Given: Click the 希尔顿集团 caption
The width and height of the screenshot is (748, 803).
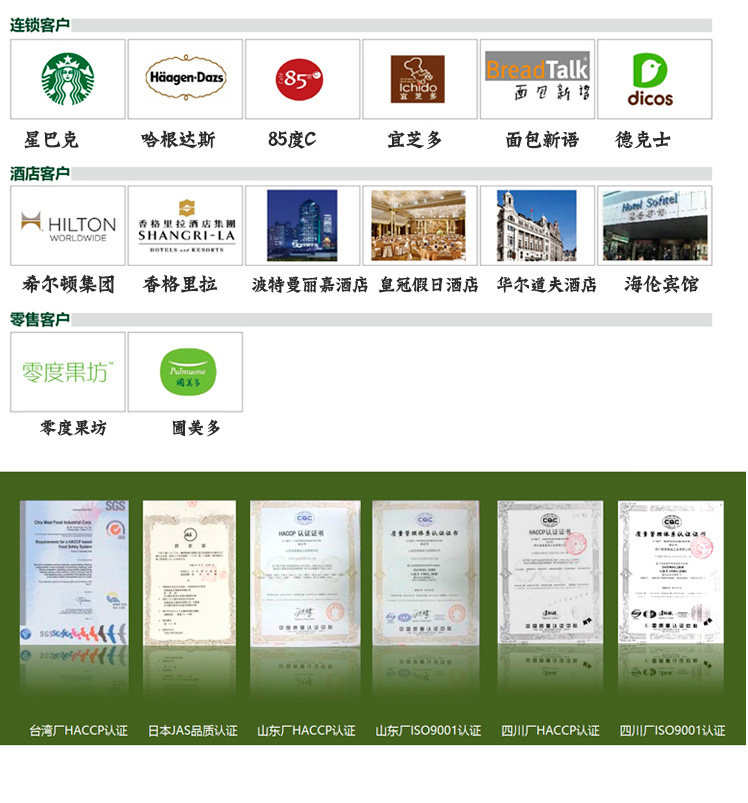Looking at the screenshot, I should tap(68, 284).
